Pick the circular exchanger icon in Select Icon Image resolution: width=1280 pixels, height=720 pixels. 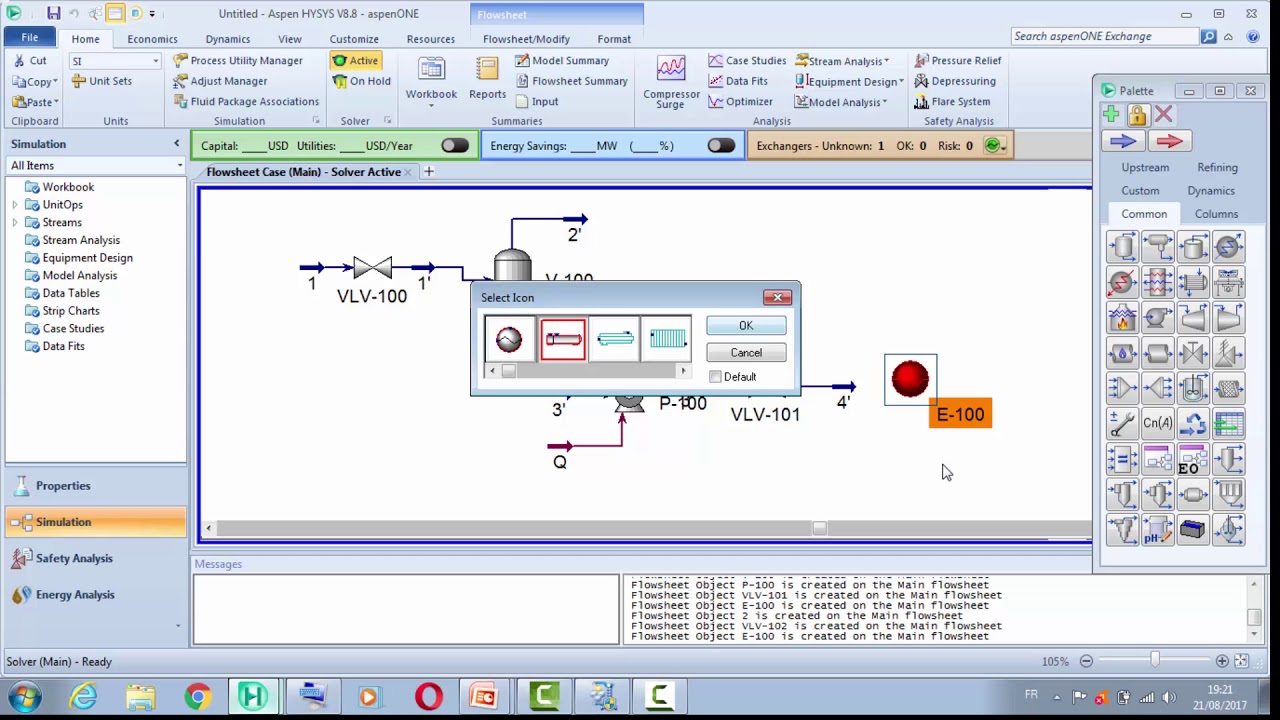click(509, 340)
